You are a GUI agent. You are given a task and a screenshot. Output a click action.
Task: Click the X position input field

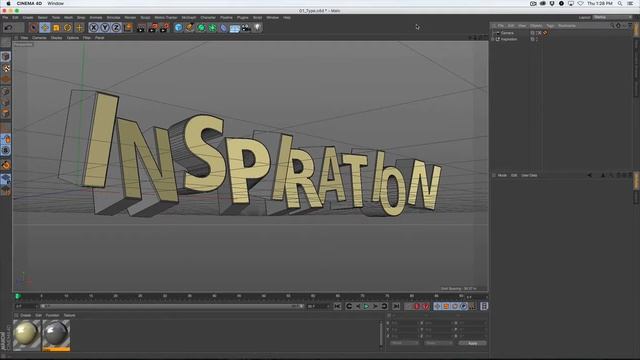point(405,323)
